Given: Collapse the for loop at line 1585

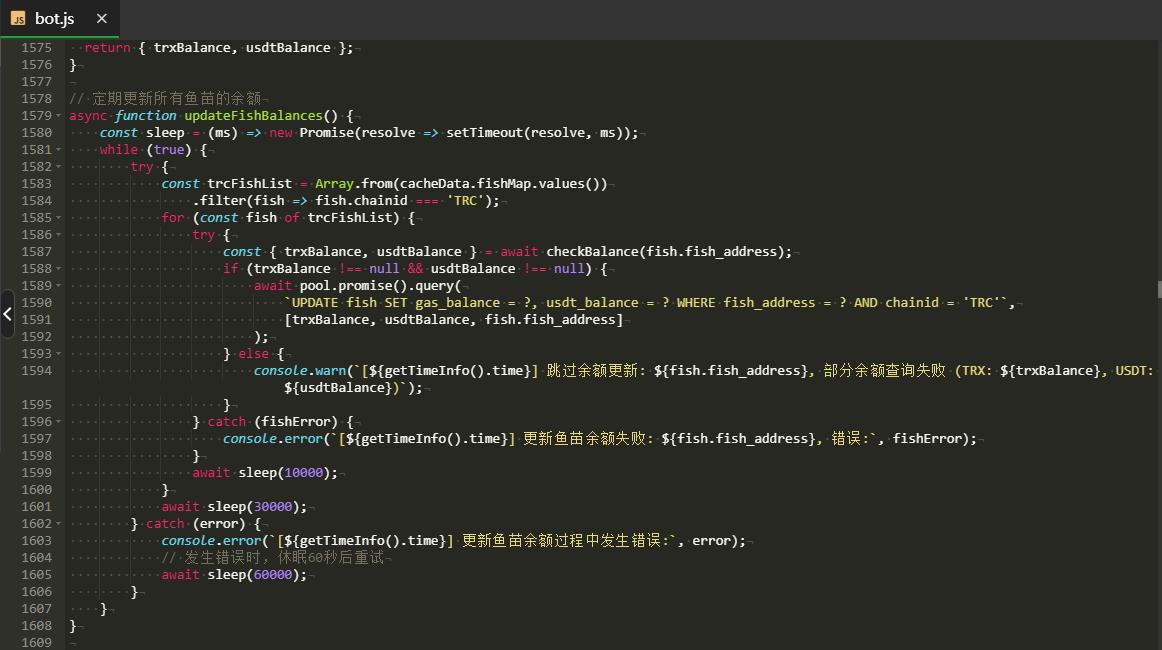Looking at the screenshot, I should (x=59, y=218).
